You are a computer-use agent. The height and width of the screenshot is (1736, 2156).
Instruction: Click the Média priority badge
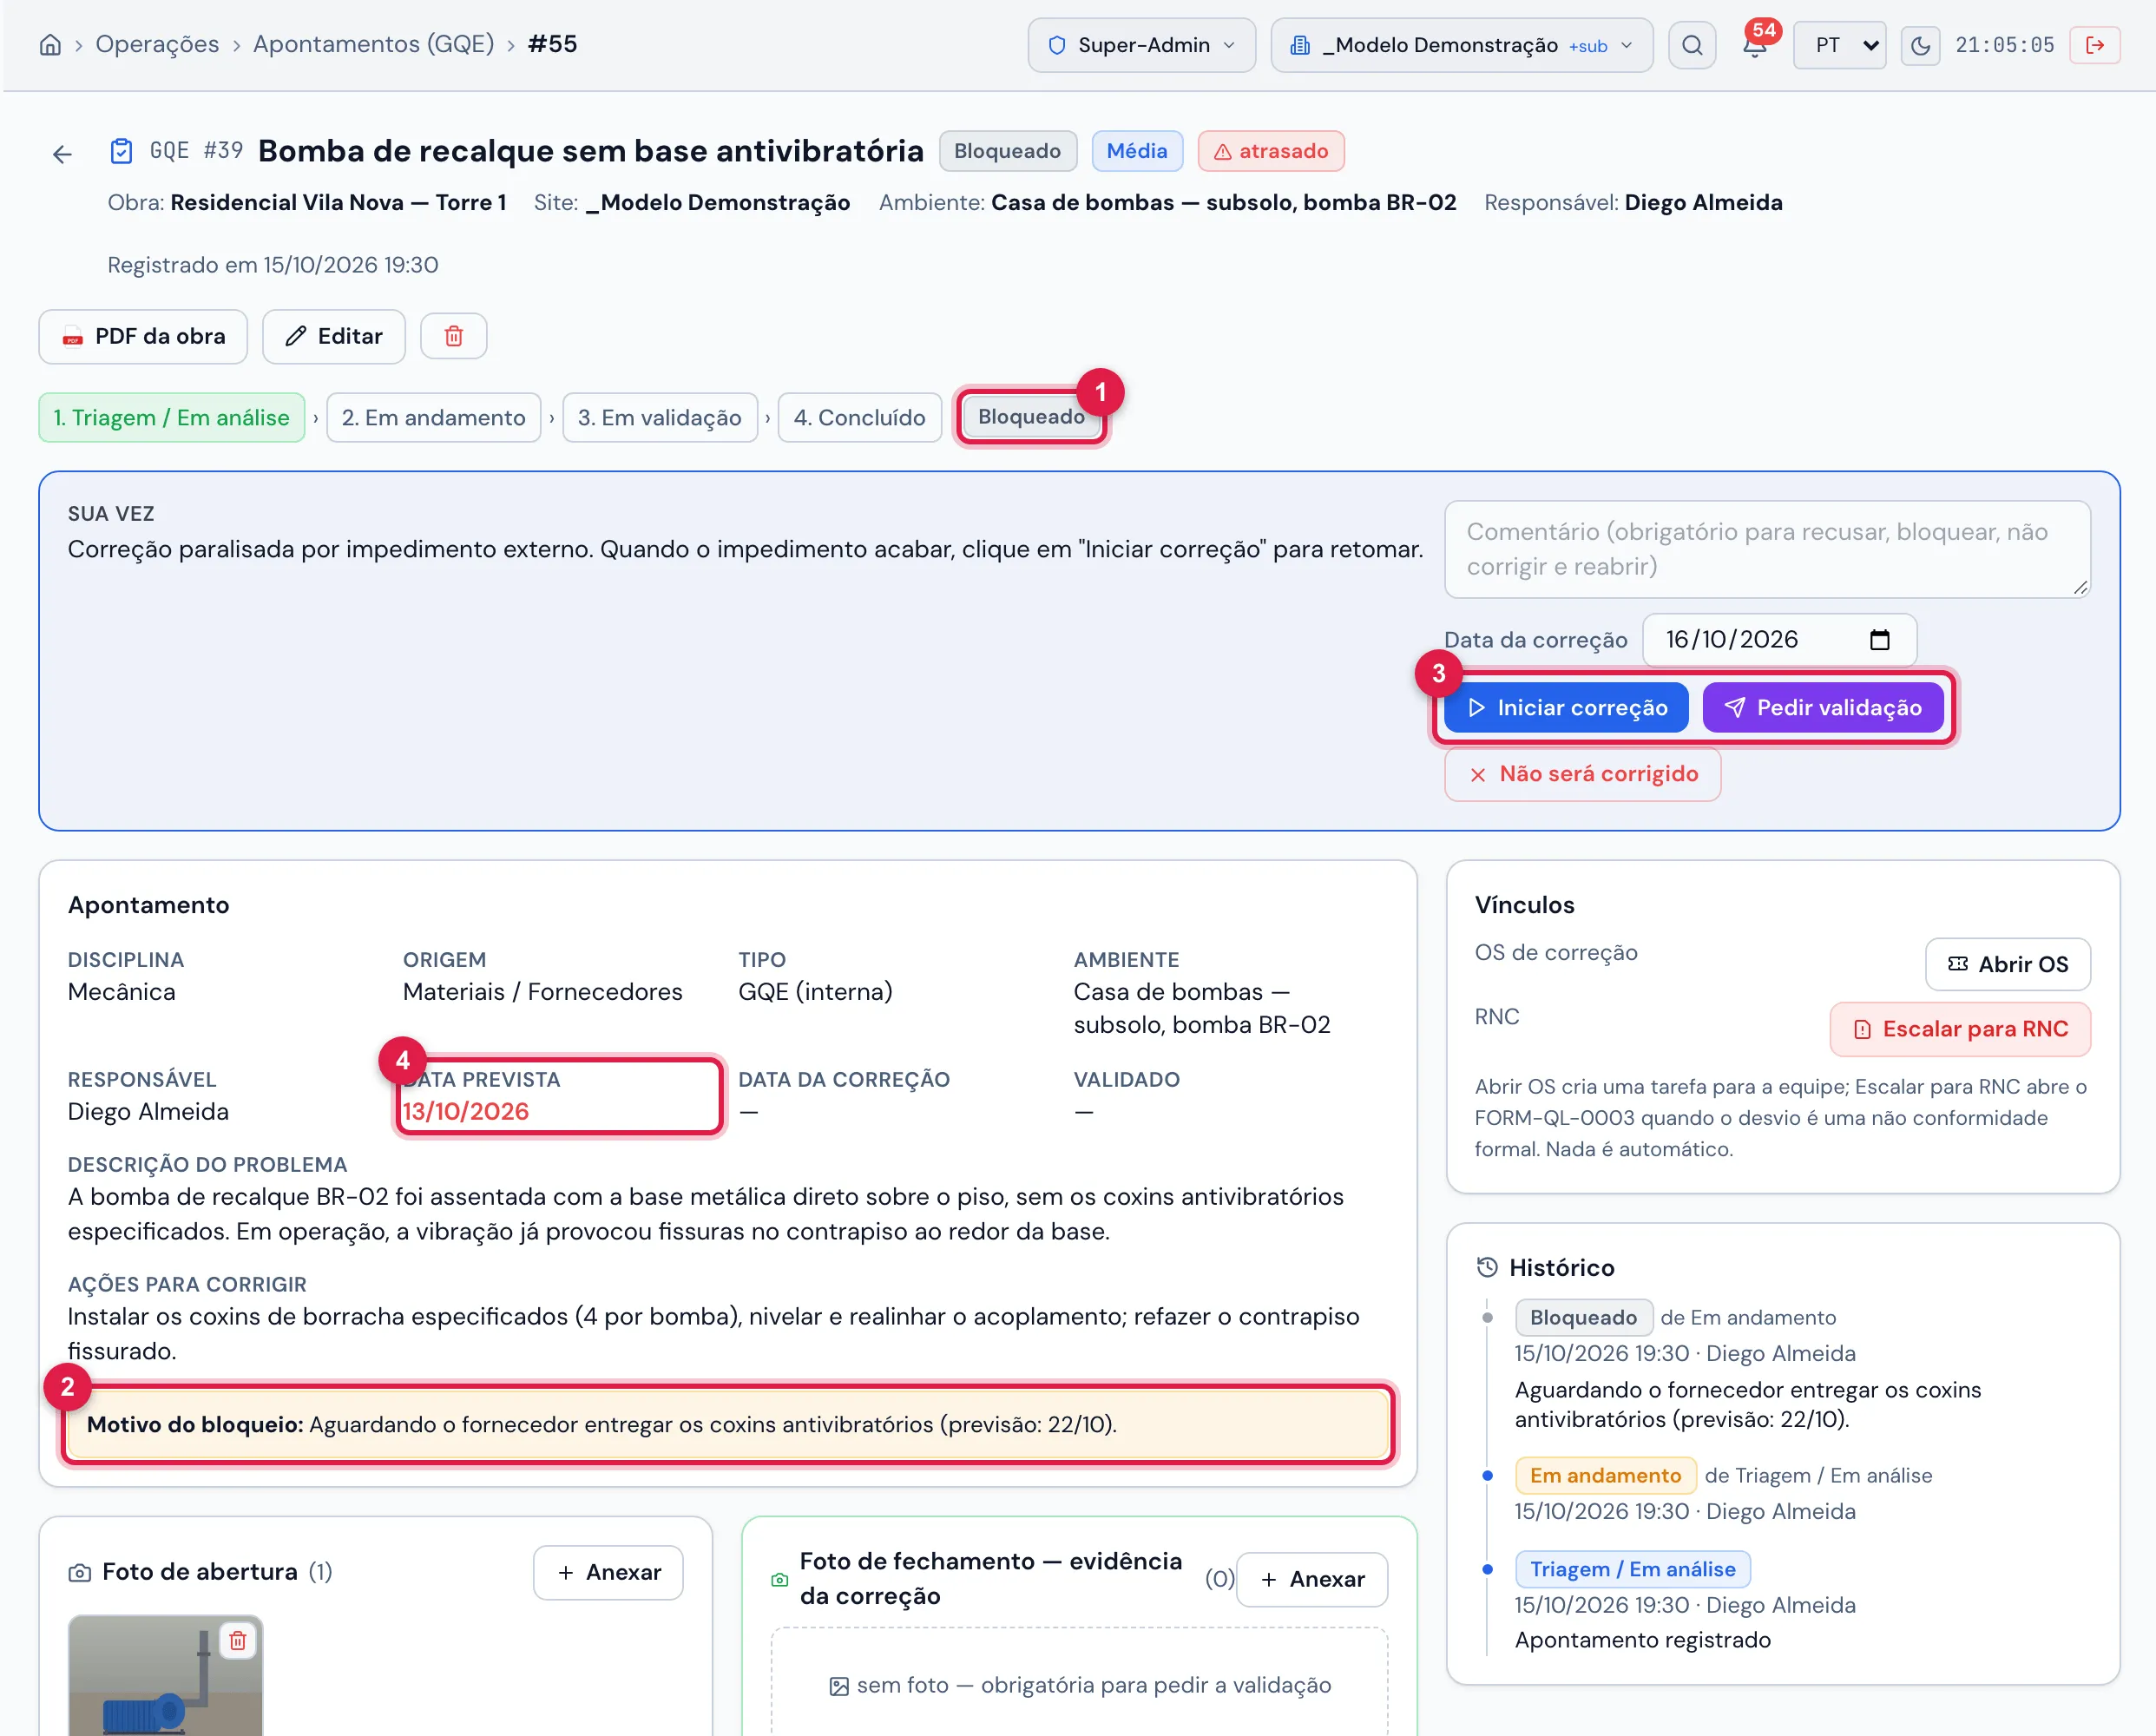tap(1137, 151)
